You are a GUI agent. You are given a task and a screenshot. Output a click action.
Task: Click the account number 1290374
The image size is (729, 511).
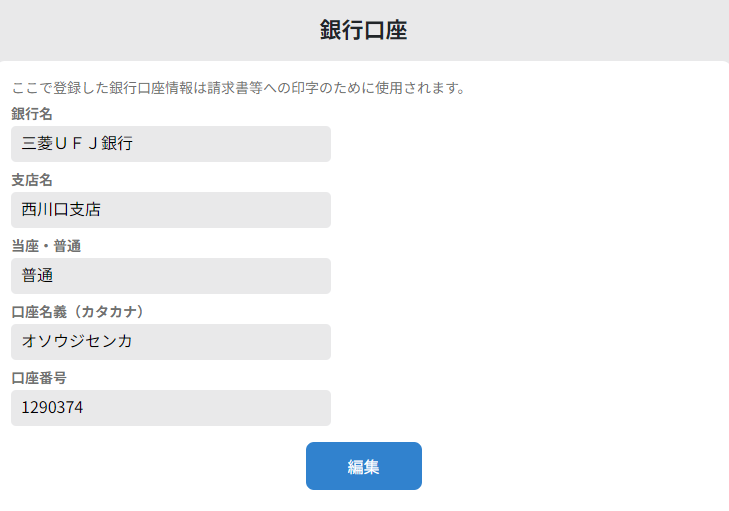pos(52,408)
